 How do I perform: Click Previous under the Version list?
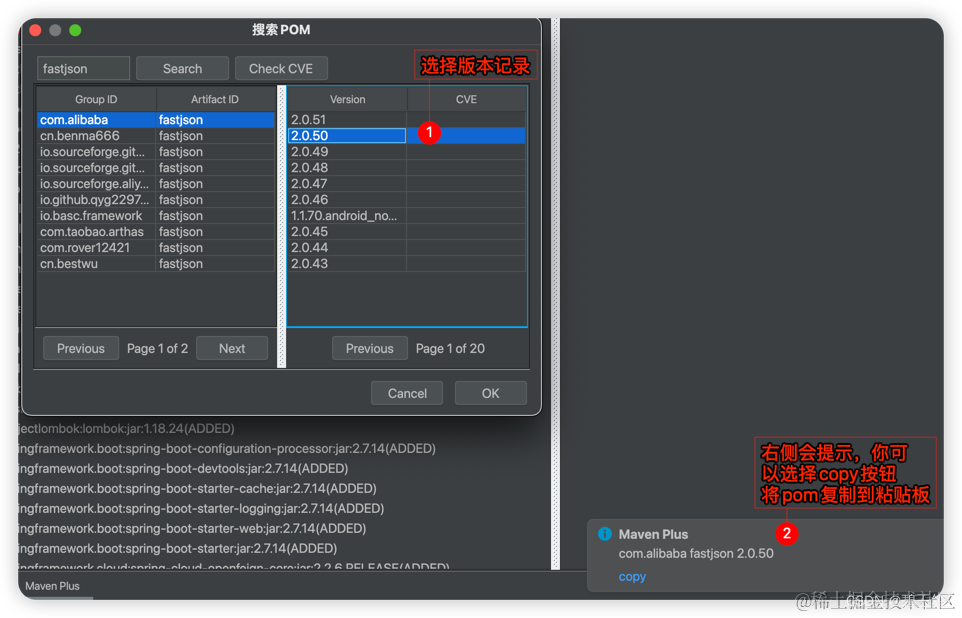(x=370, y=349)
